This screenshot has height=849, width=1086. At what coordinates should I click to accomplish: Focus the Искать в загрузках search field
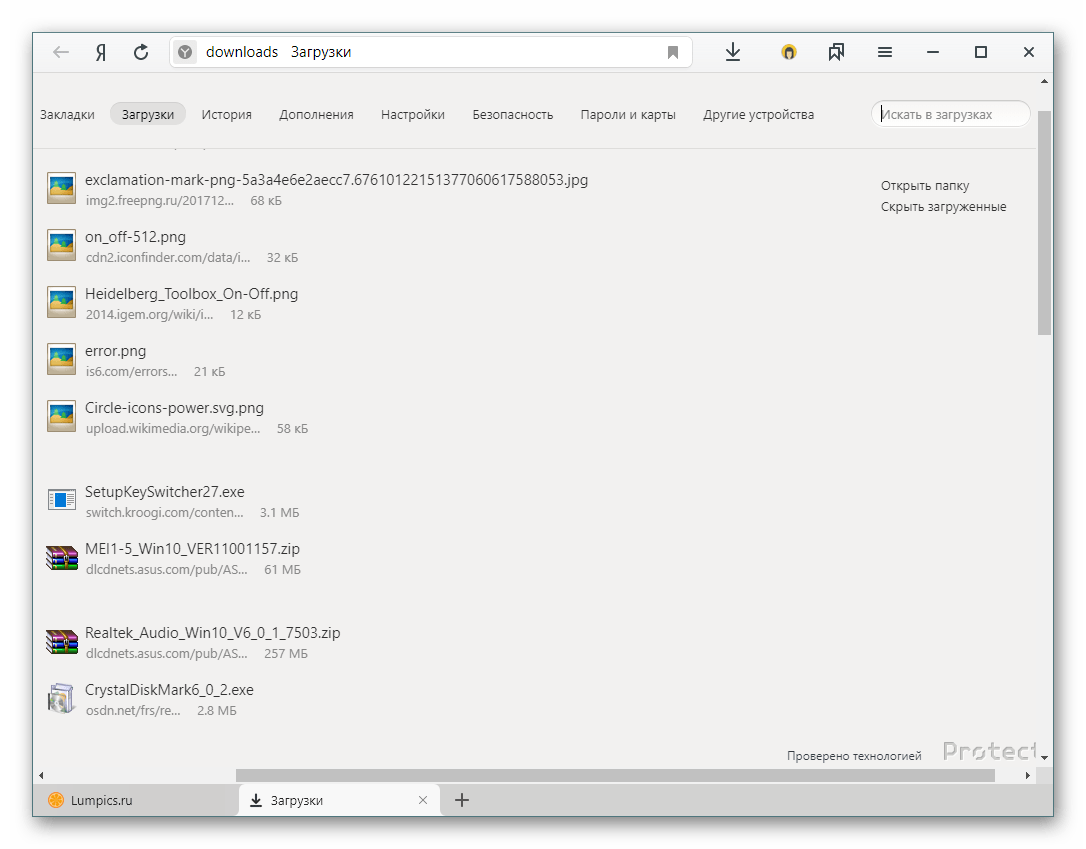click(950, 114)
